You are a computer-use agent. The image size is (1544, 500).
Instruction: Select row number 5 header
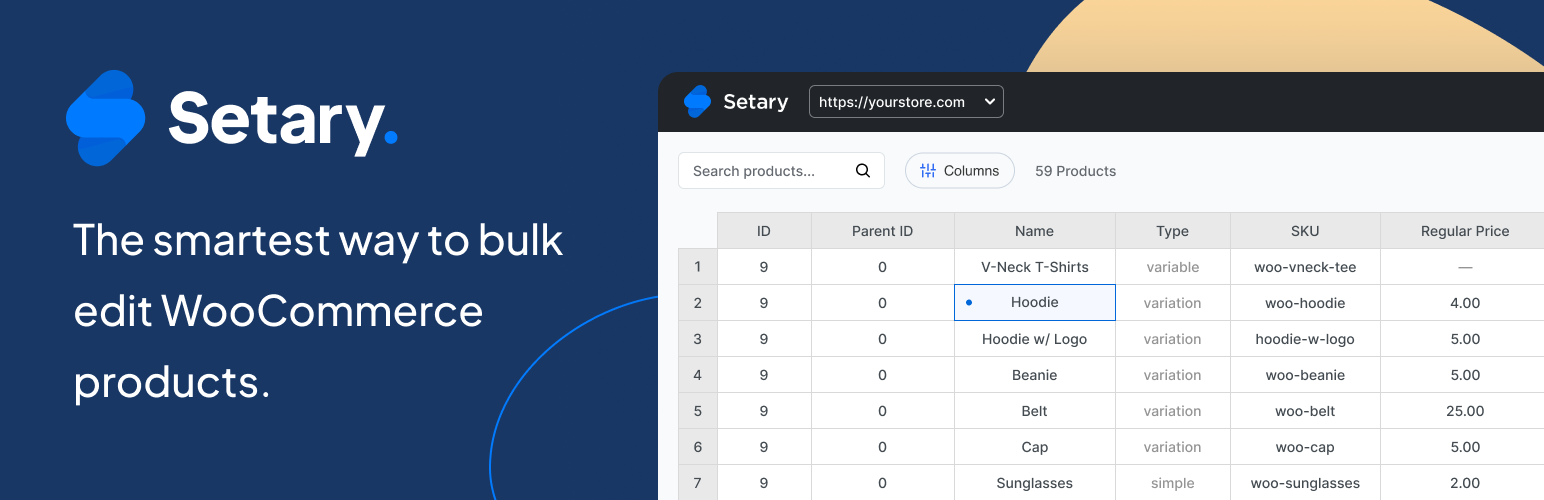697,411
